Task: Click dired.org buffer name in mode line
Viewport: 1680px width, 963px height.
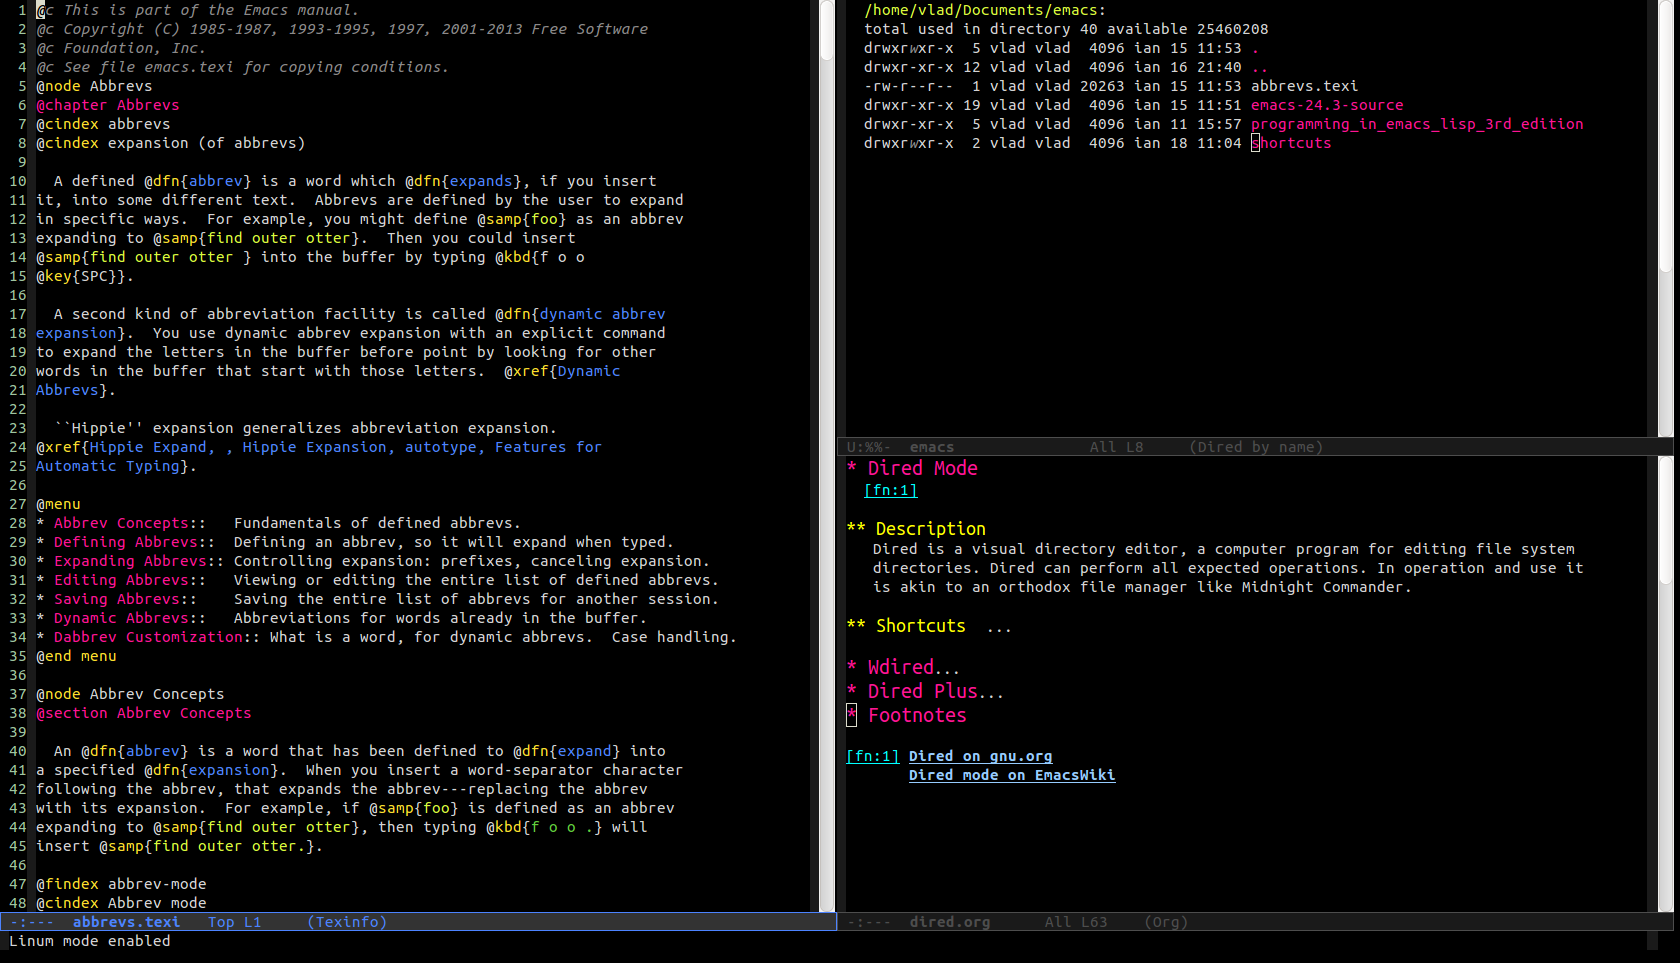Action: 950,922
